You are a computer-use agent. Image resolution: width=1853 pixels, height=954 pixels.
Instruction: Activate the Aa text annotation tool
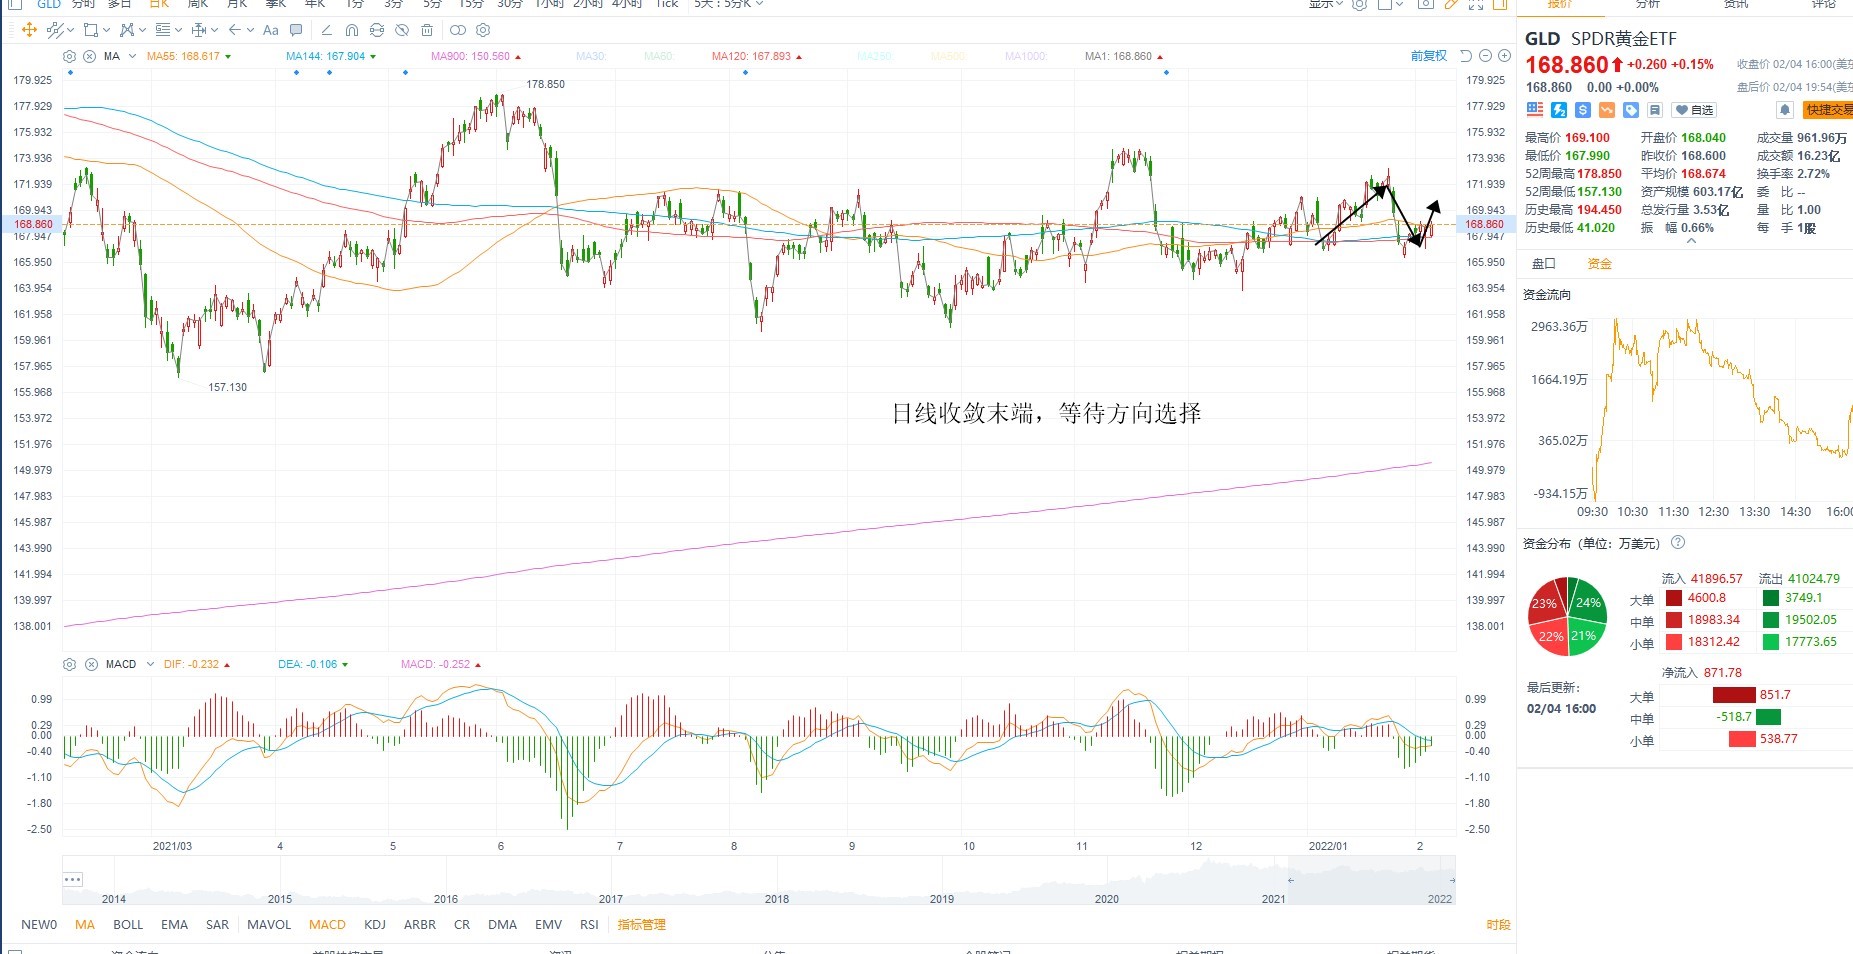271,30
